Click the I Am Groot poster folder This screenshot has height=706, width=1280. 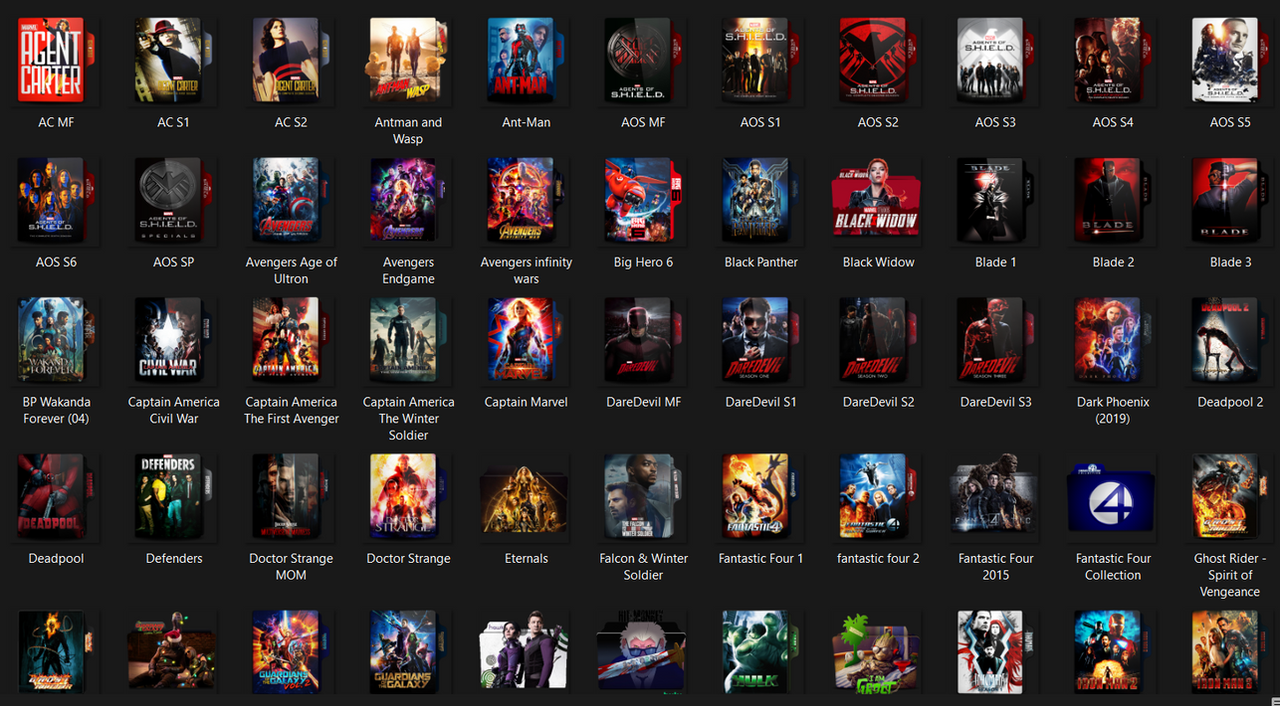click(x=878, y=655)
